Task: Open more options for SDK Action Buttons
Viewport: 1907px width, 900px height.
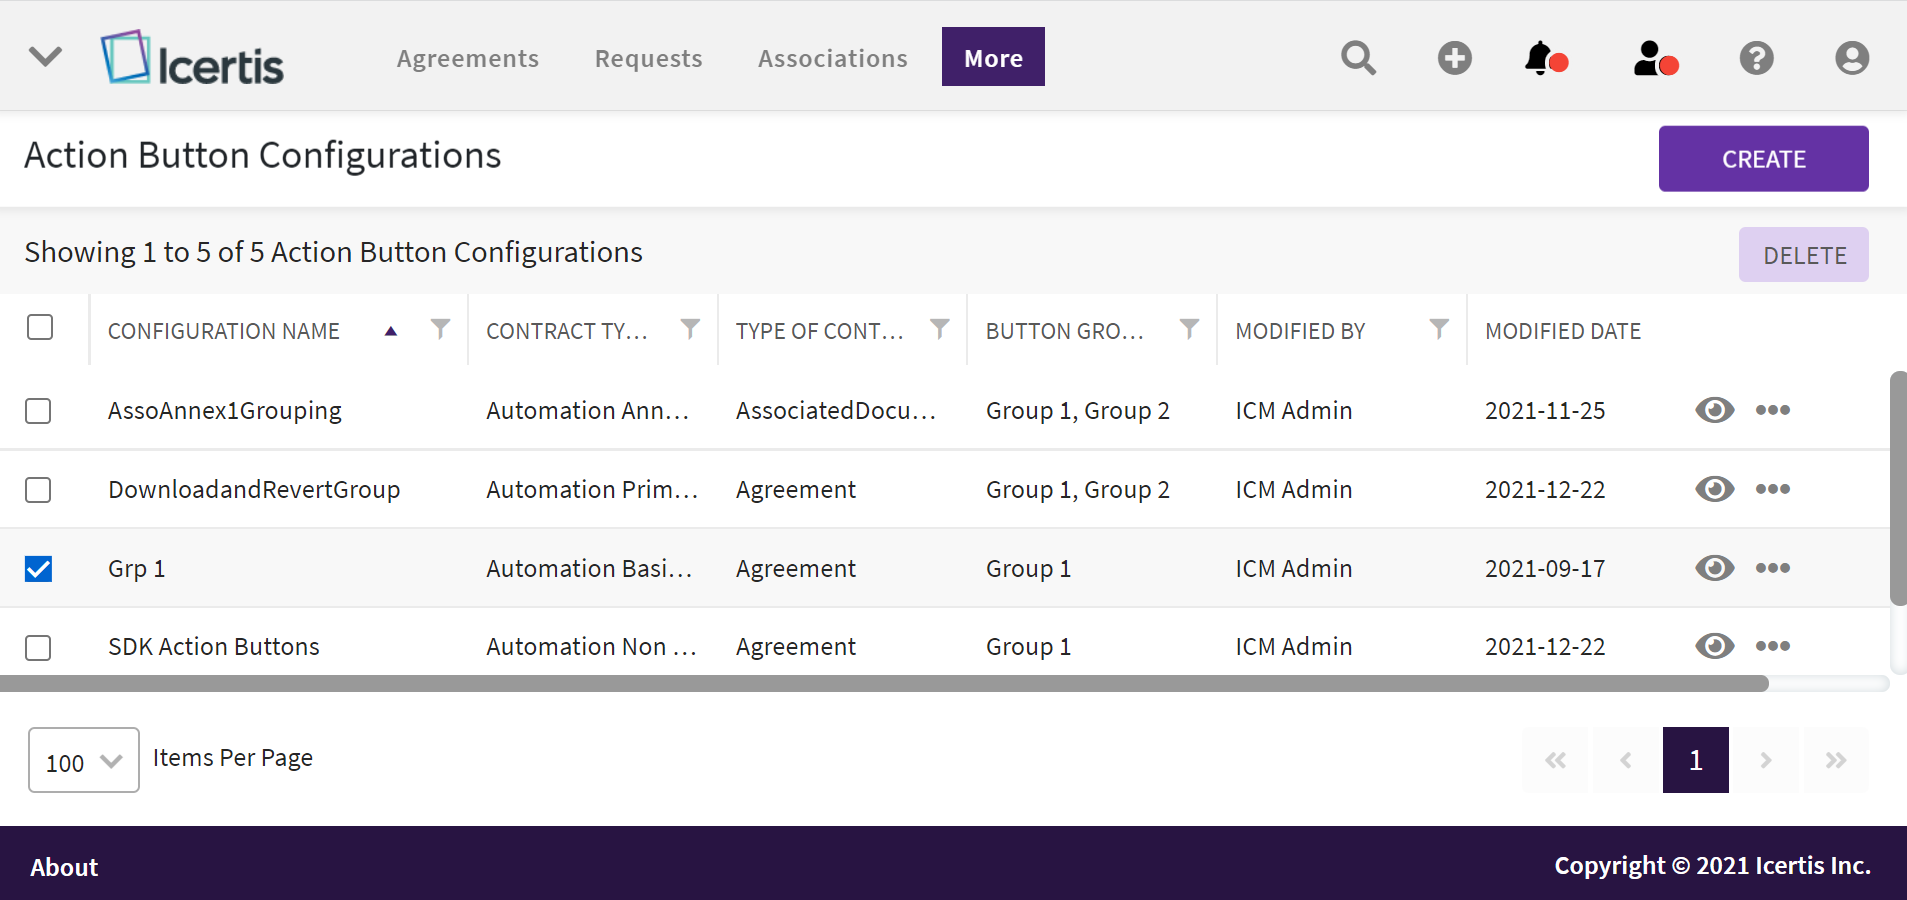Action: click(1772, 646)
